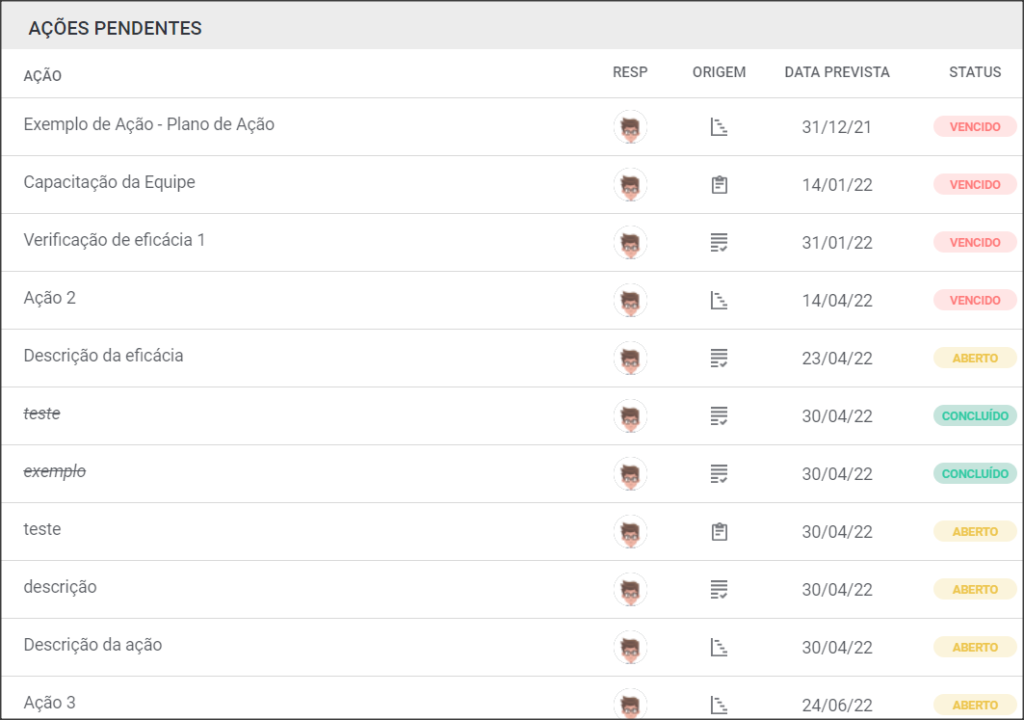The width and height of the screenshot is (1024, 720).
Task: Open the Capacitação da Equipe action
Action: (109, 182)
